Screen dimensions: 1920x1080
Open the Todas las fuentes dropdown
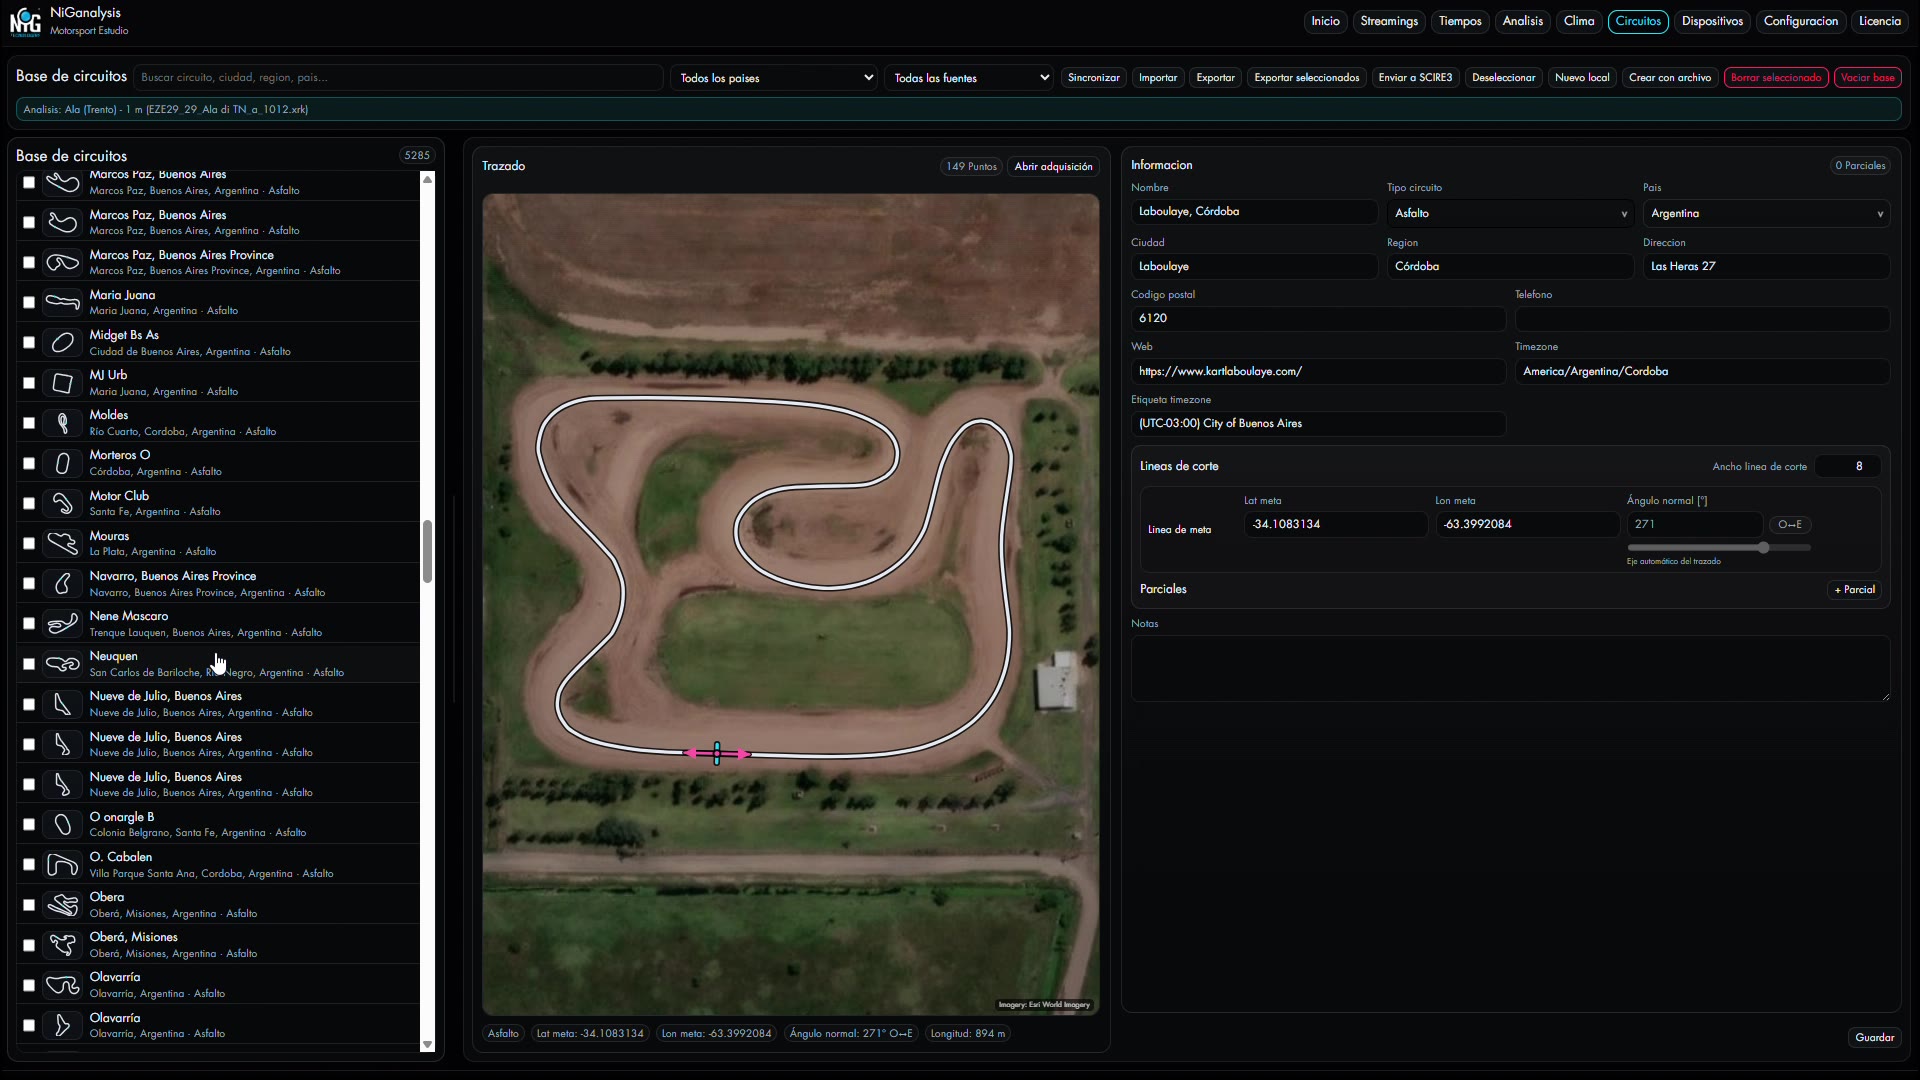970,78
